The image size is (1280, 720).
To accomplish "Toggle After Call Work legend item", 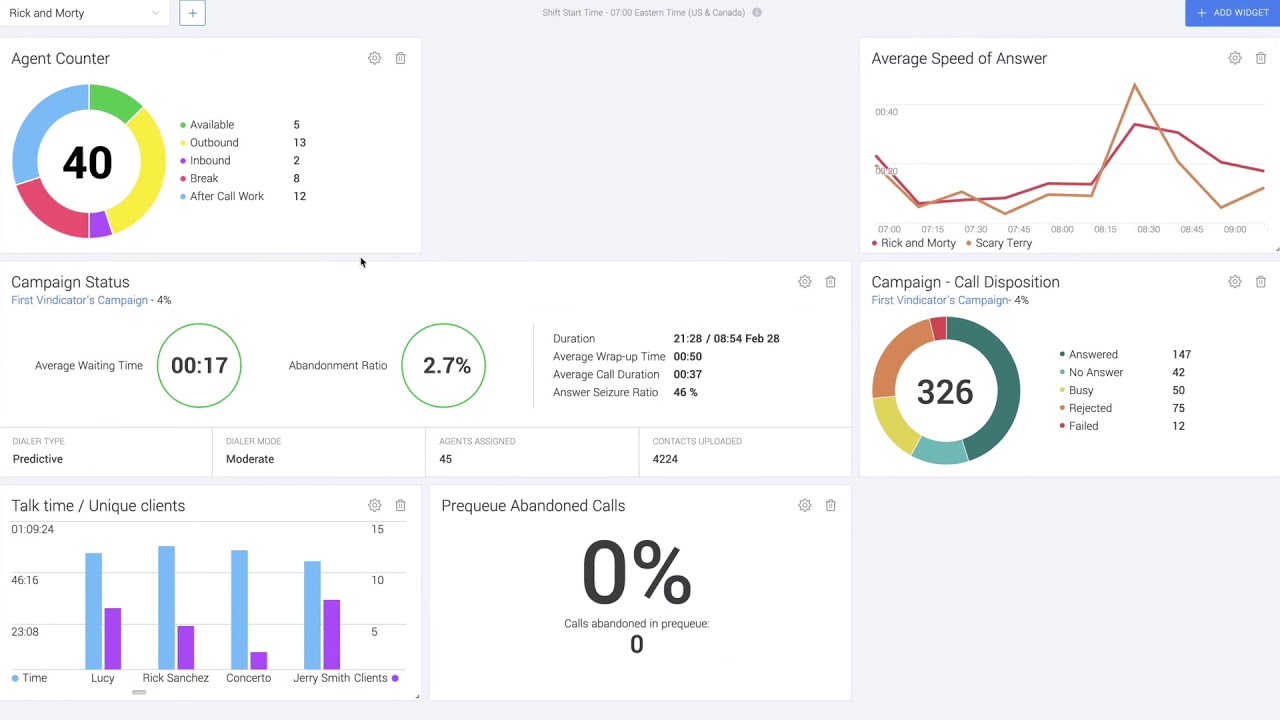I will coord(222,197).
